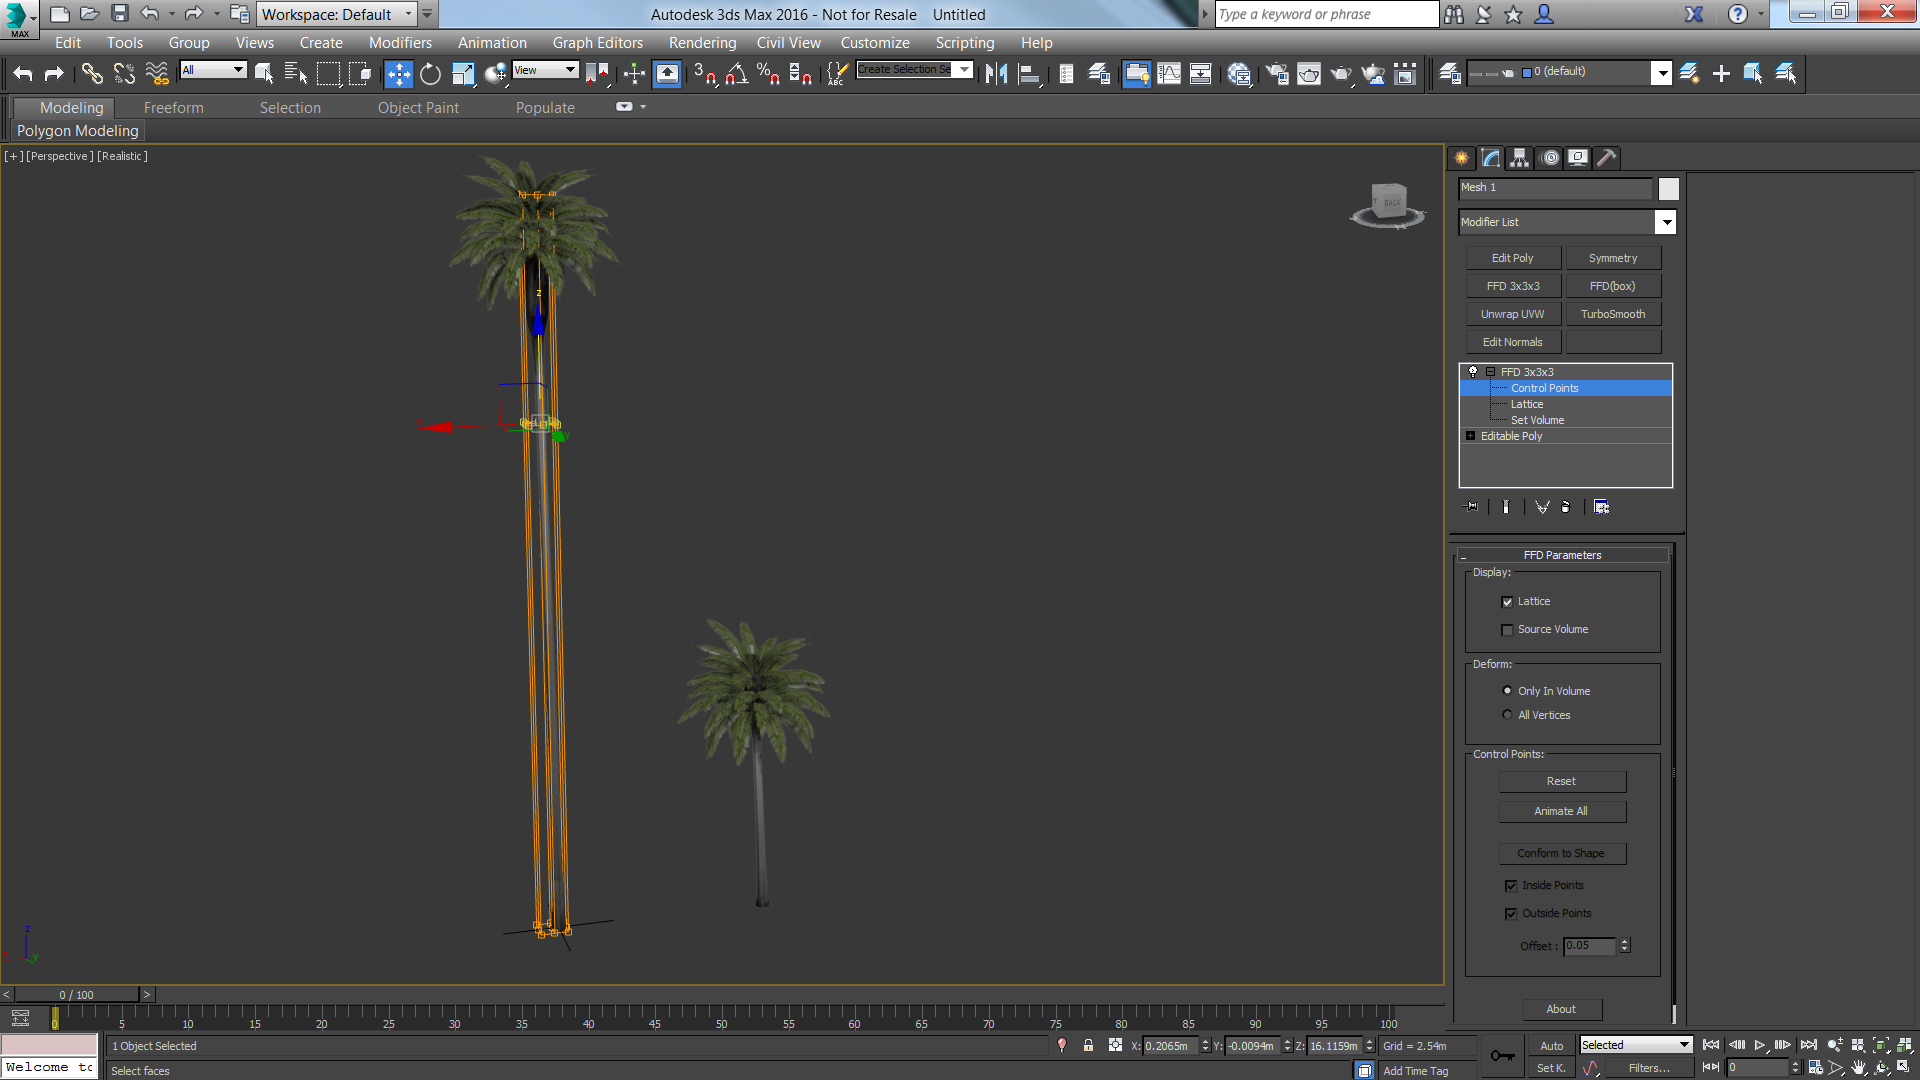Activate the Select and Rotate tool
Image resolution: width=1920 pixels, height=1080 pixels.
430,73
